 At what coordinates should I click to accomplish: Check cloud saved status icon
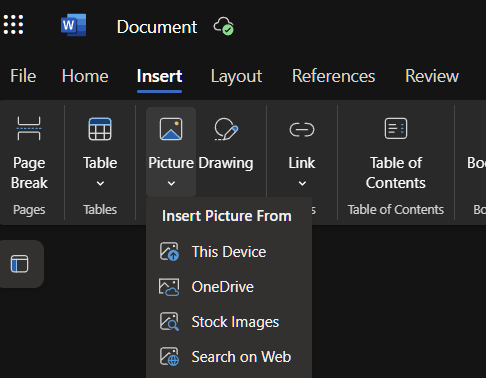click(224, 26)
